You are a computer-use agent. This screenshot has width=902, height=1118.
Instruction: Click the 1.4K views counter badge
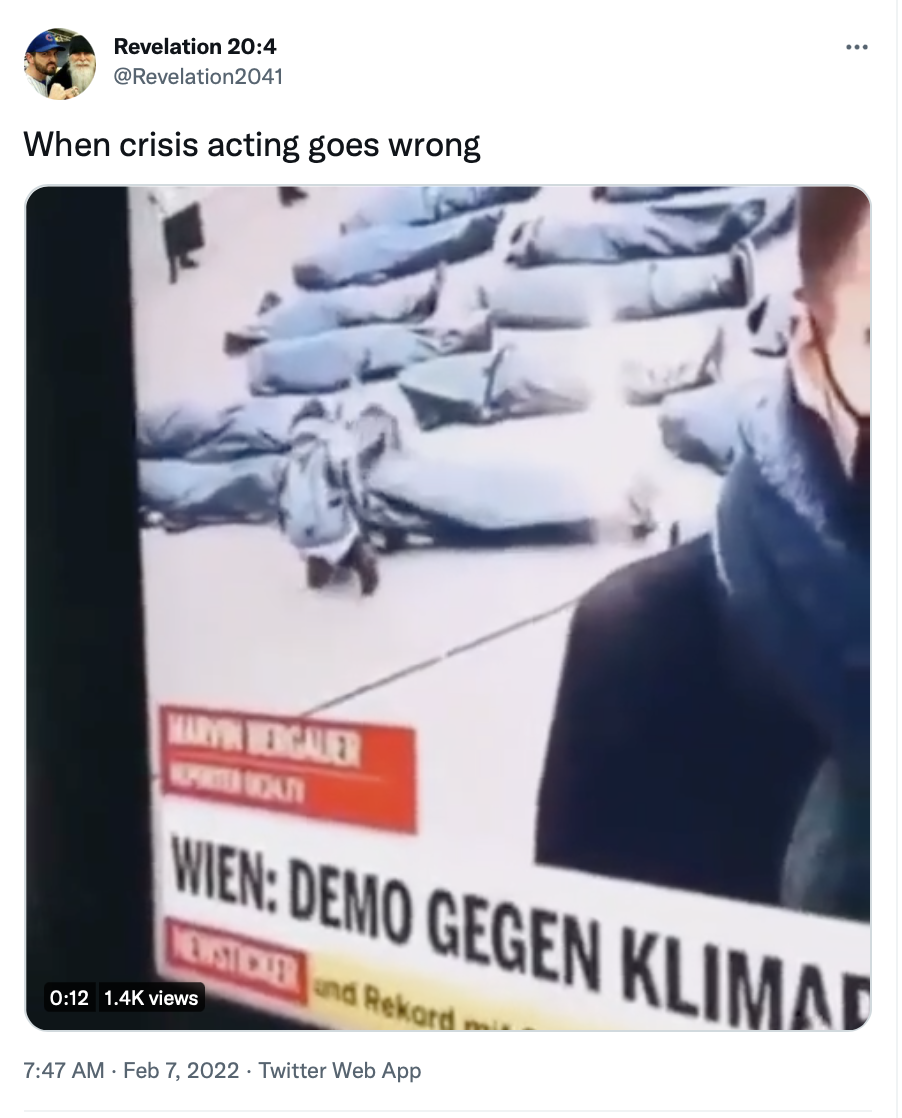[x=150, y=998]
